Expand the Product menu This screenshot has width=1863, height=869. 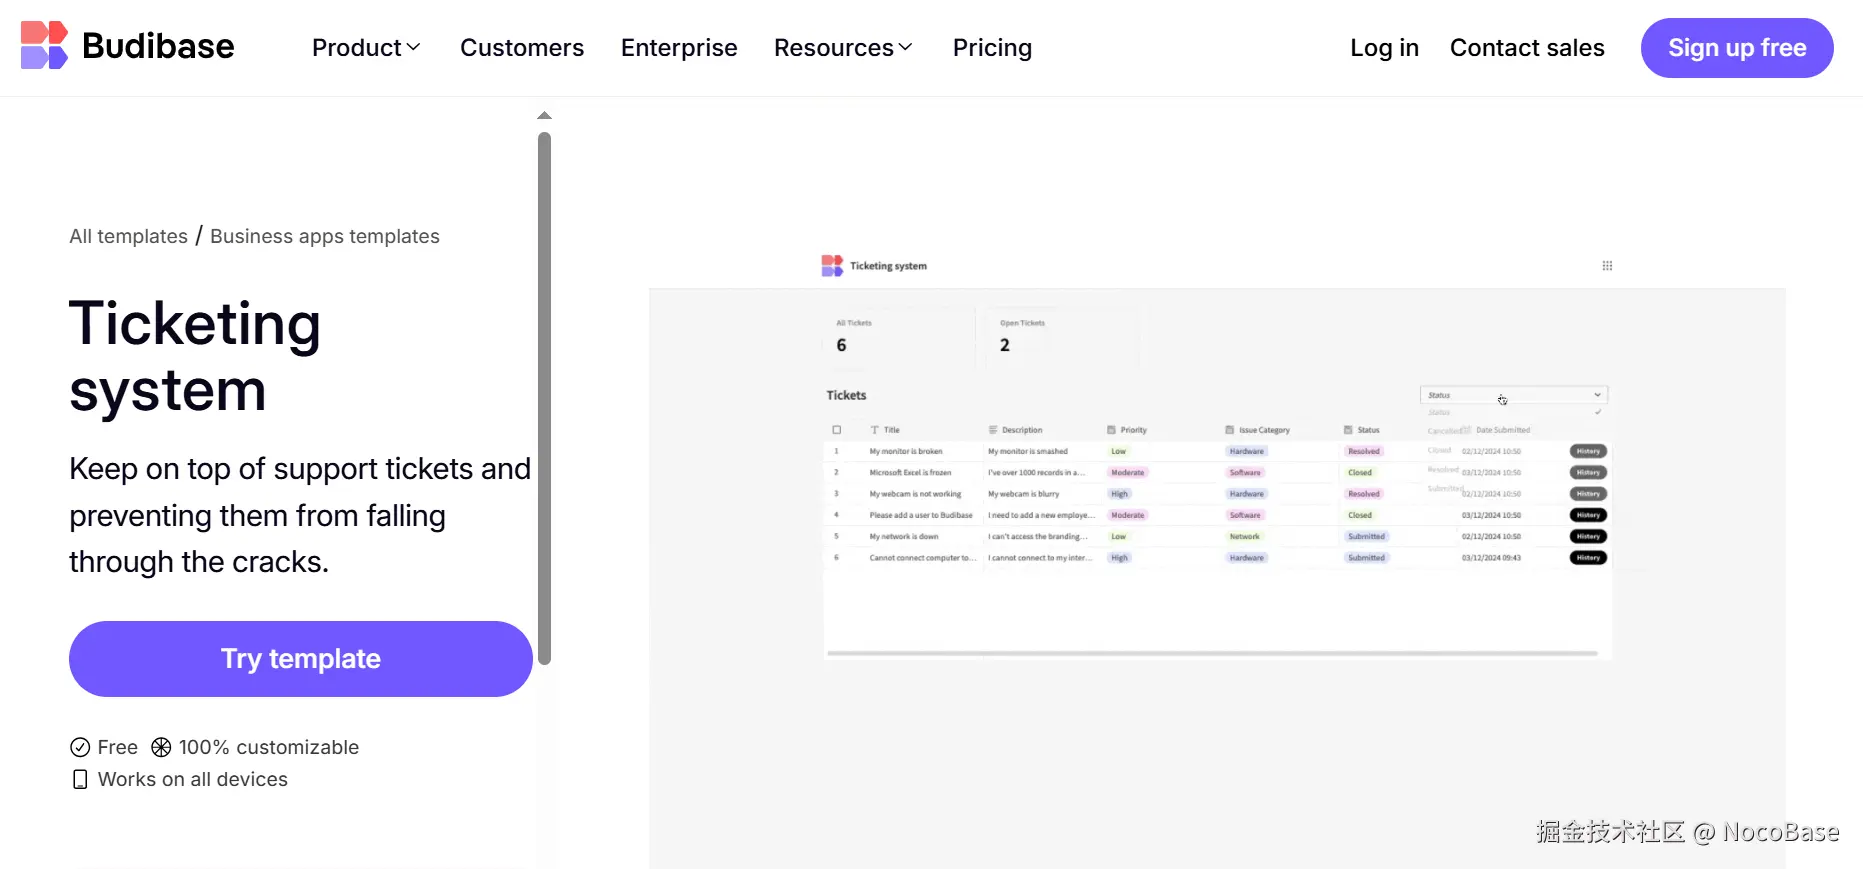366,48
